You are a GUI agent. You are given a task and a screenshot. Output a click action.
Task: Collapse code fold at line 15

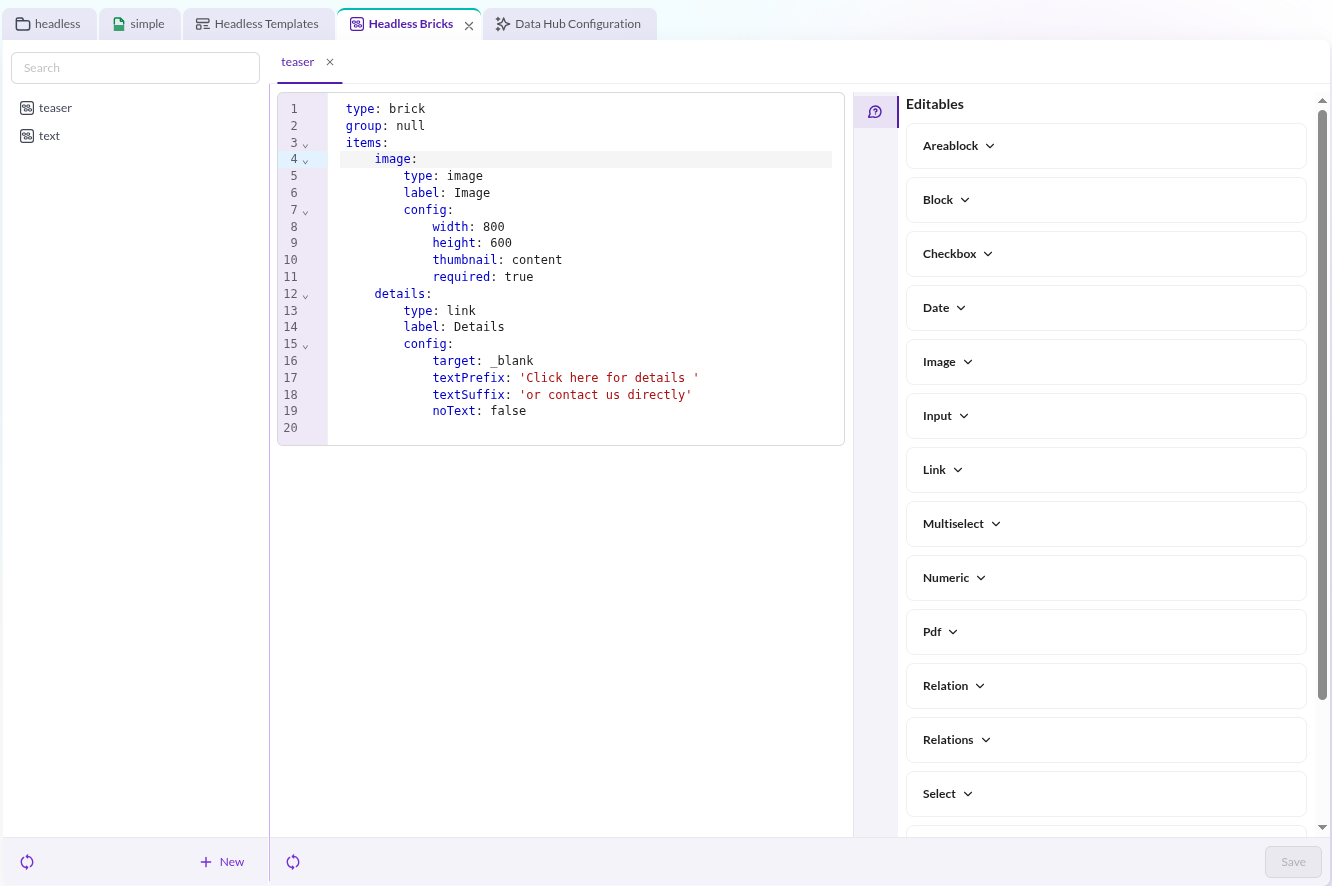coord(306,345)
